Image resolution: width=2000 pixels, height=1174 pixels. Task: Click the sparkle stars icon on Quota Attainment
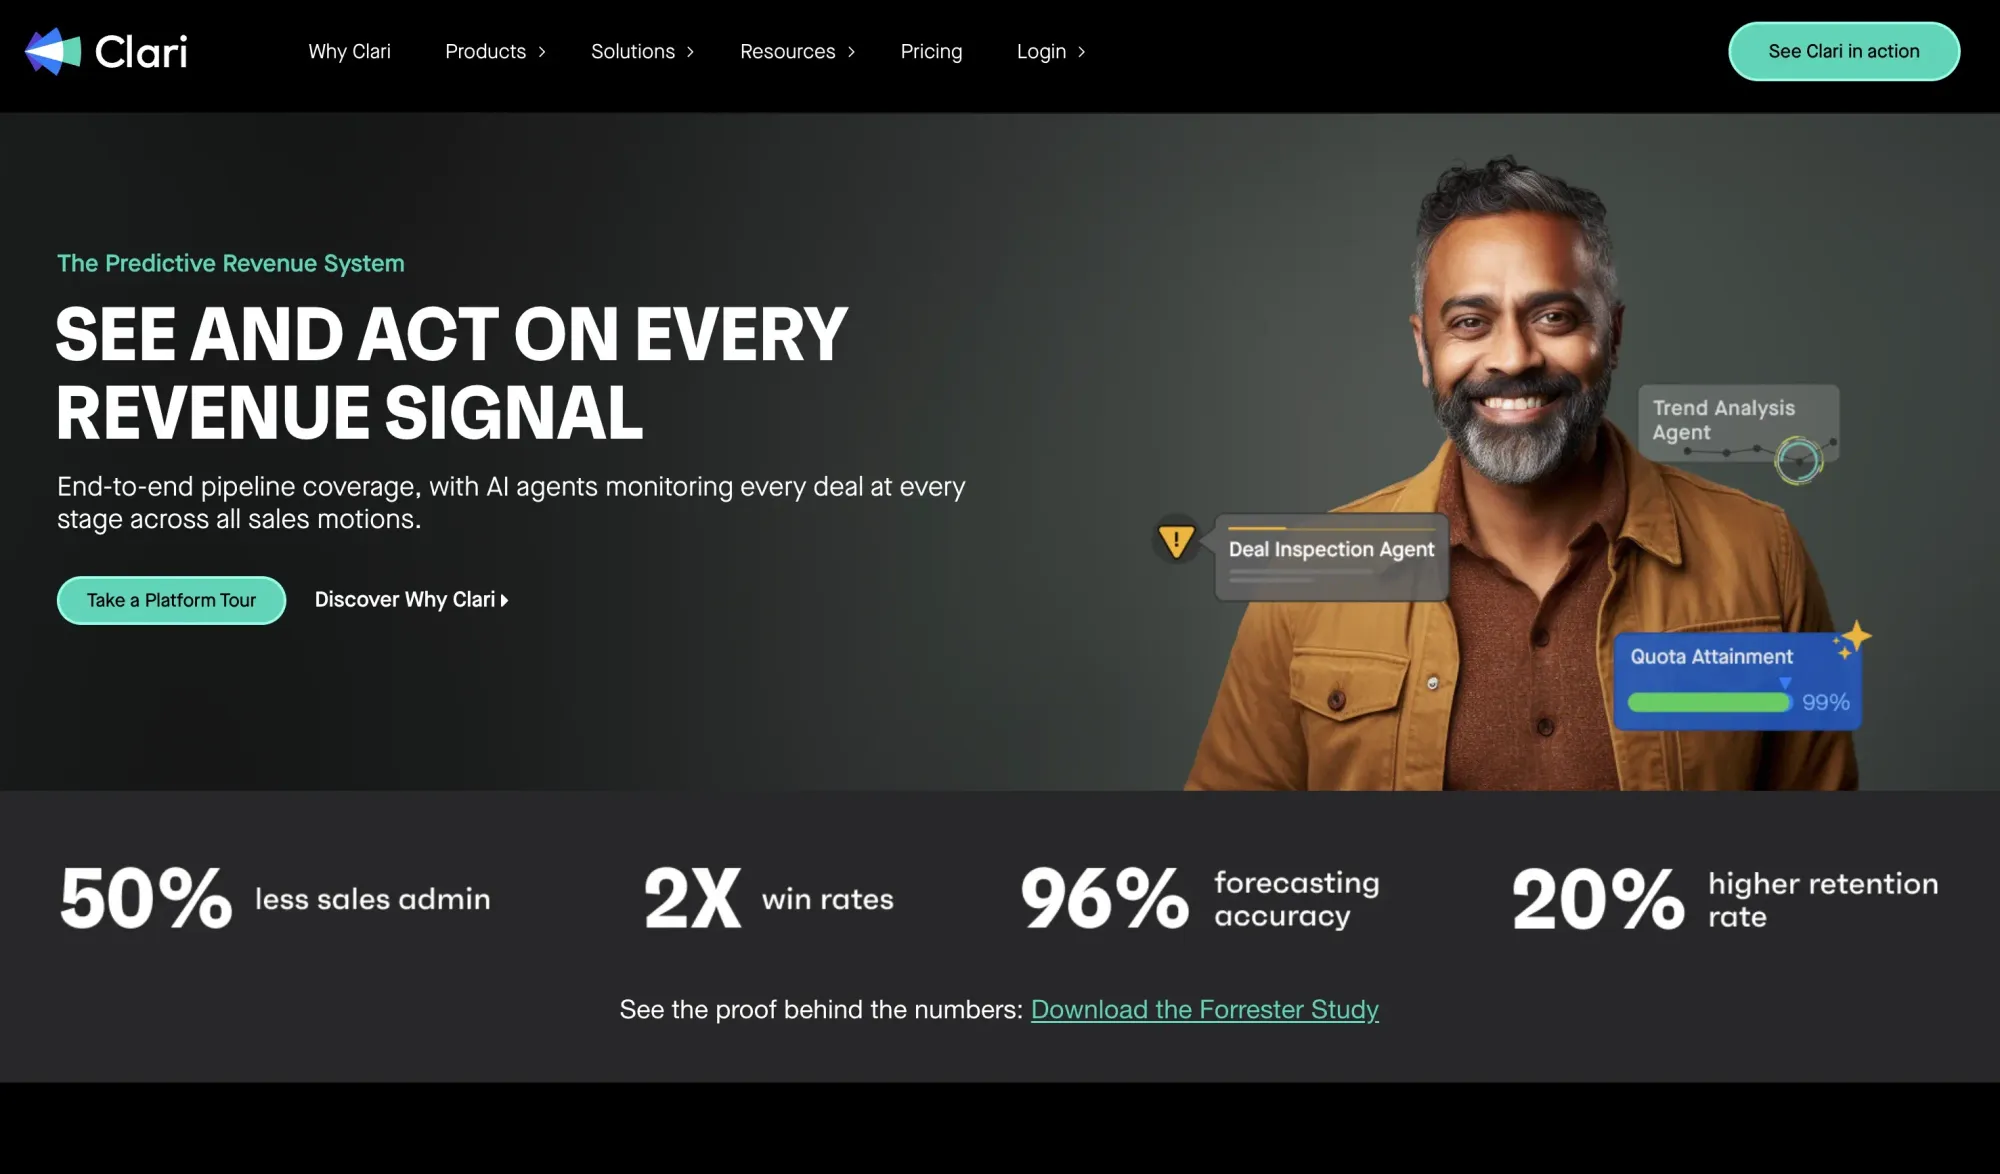pos(1852,640)
